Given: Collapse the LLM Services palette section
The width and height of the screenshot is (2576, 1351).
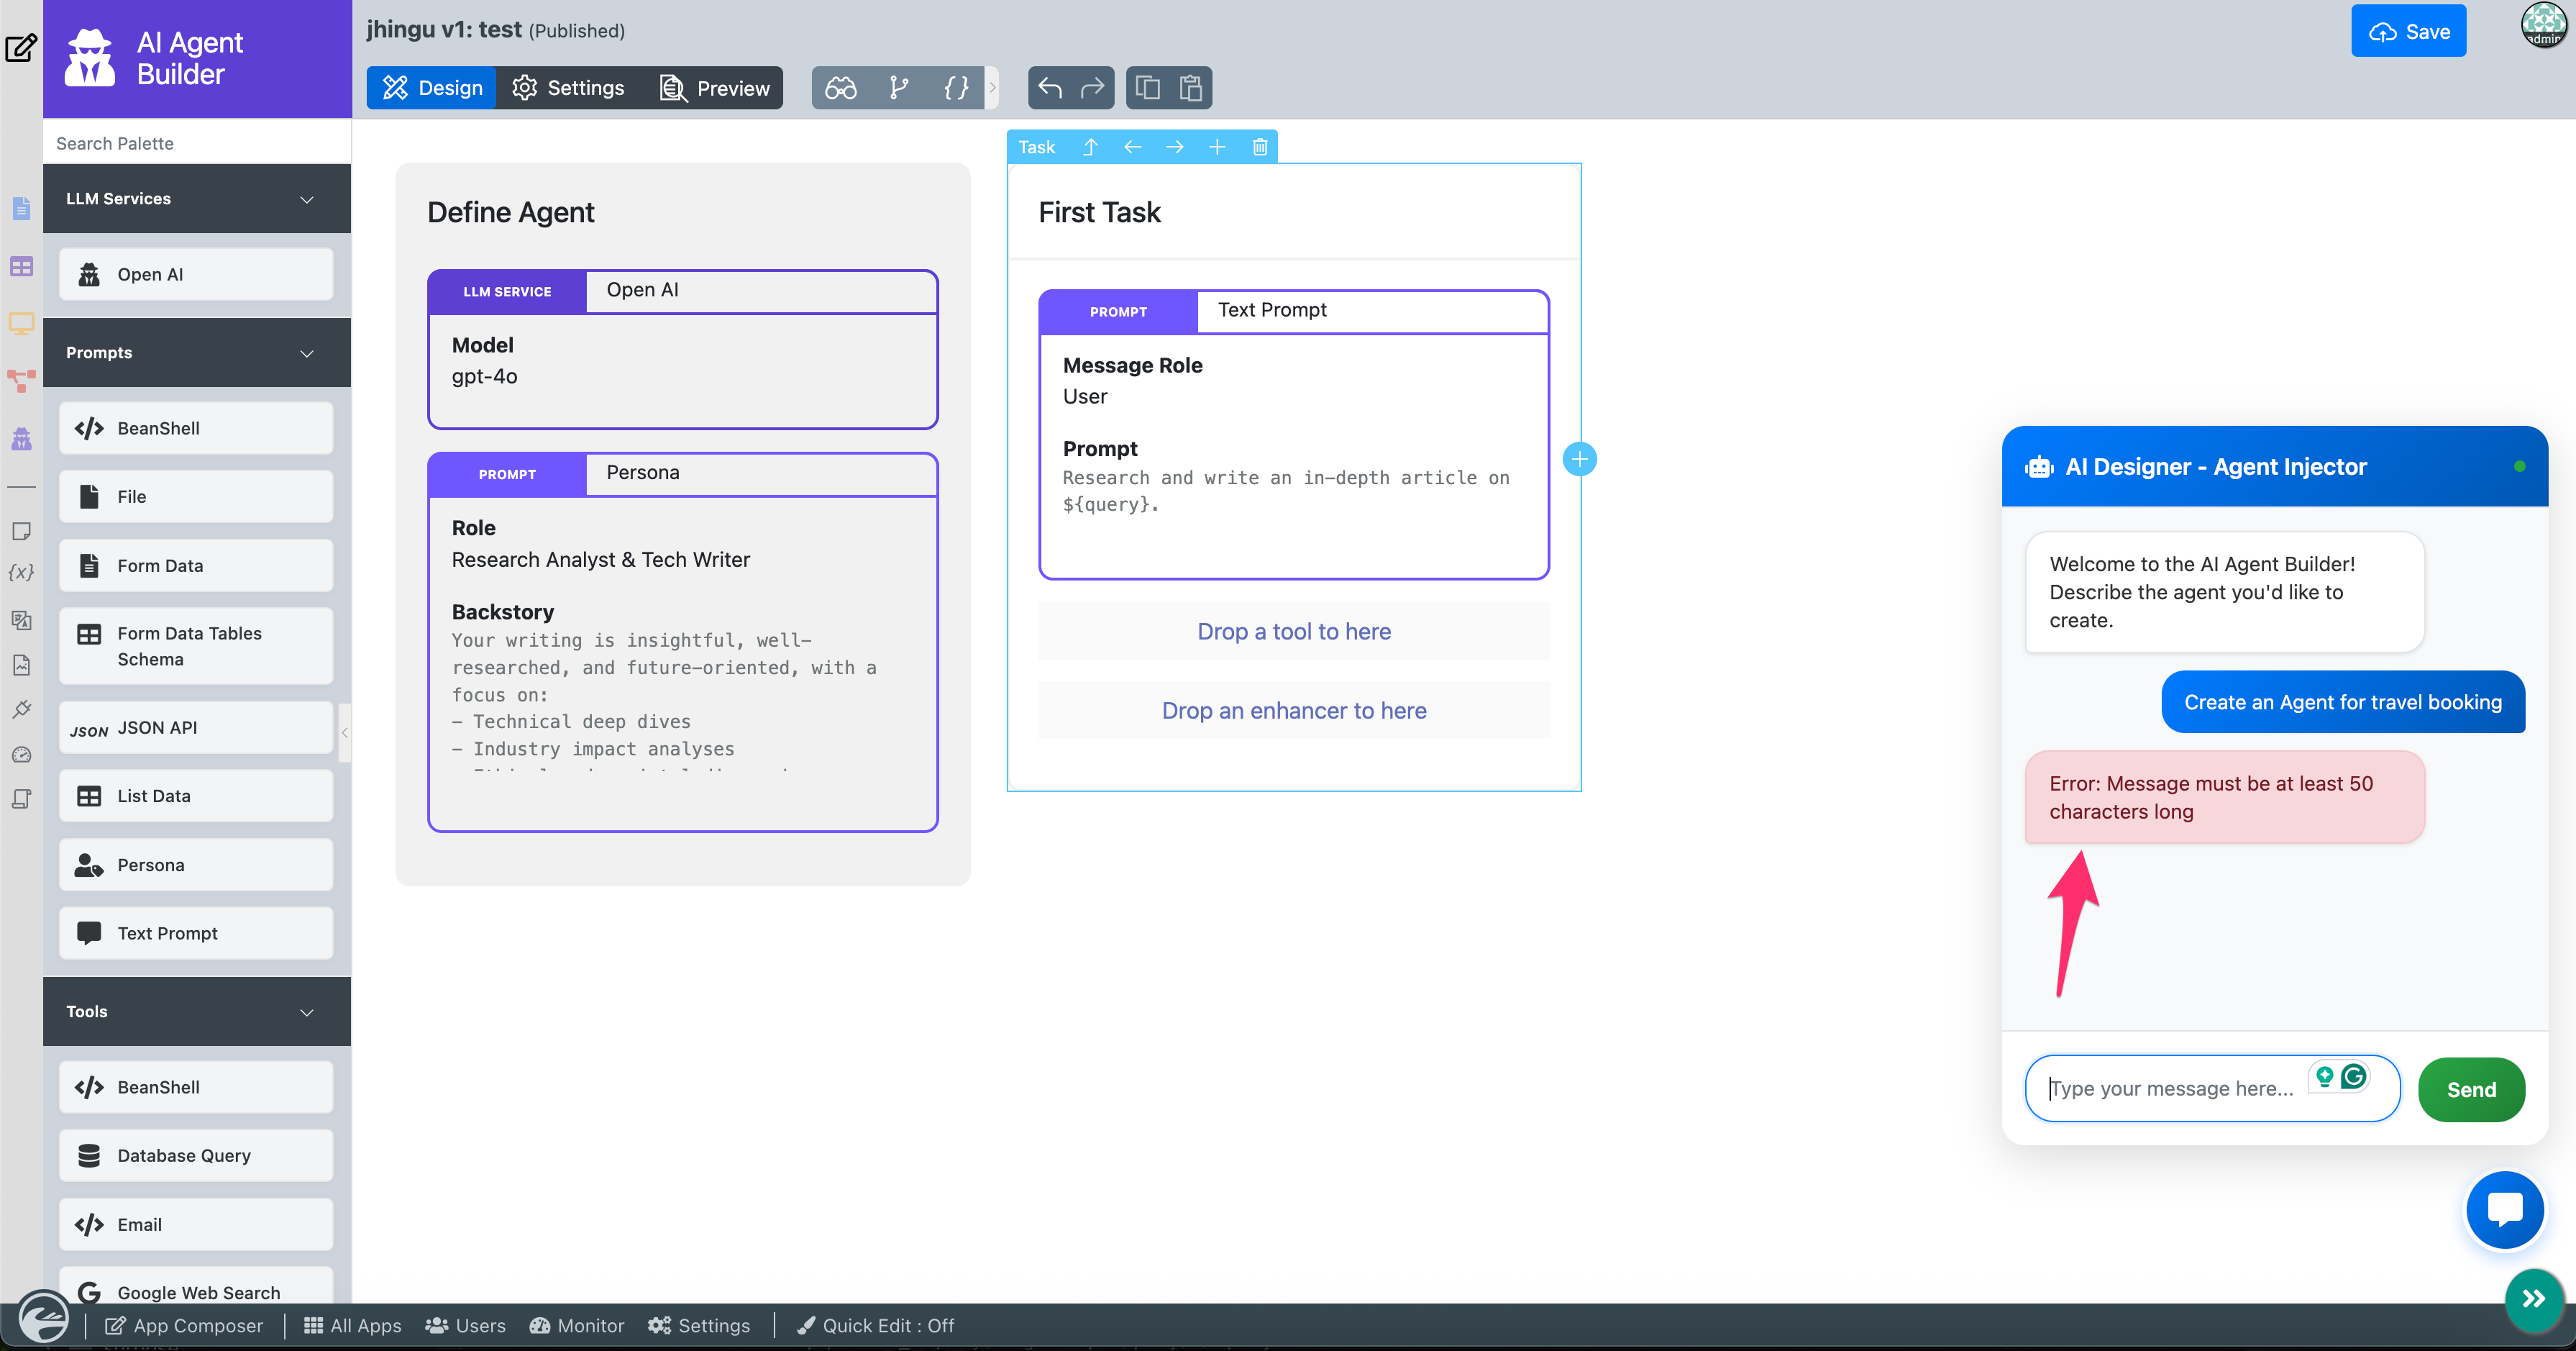Looking at the screenshot, I should pyautogui.click(x=197, y=198).
